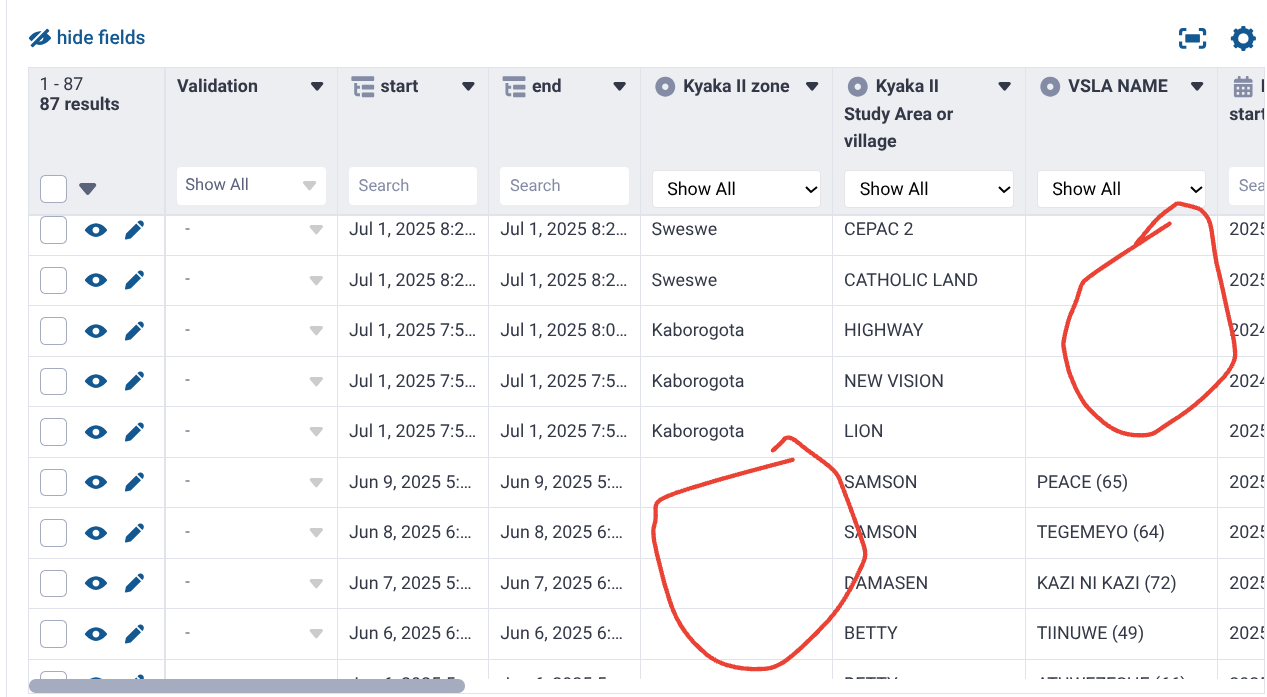Image resolution: width=1267 pixels, height=697 pixels.
Task: Preview the LION submission via eye icon
Action: 96,432
